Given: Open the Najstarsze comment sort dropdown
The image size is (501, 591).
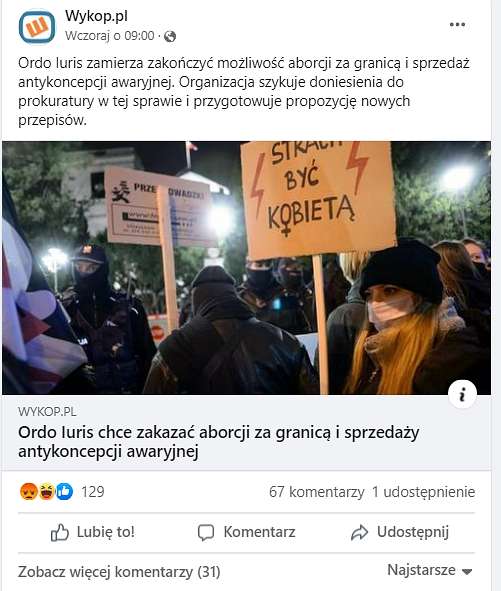Looking at the screenshot, I should click(430, 570).
